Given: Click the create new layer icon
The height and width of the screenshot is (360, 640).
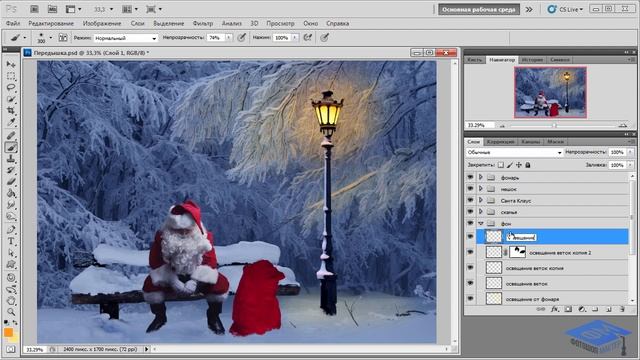Looking at the screenshot, I should click(x=609, y=309).
